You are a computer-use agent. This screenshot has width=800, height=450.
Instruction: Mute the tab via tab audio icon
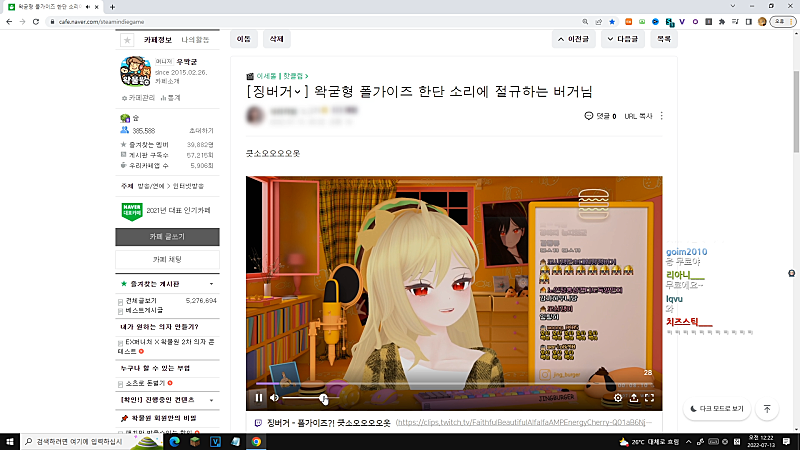(x=88, y=7)
